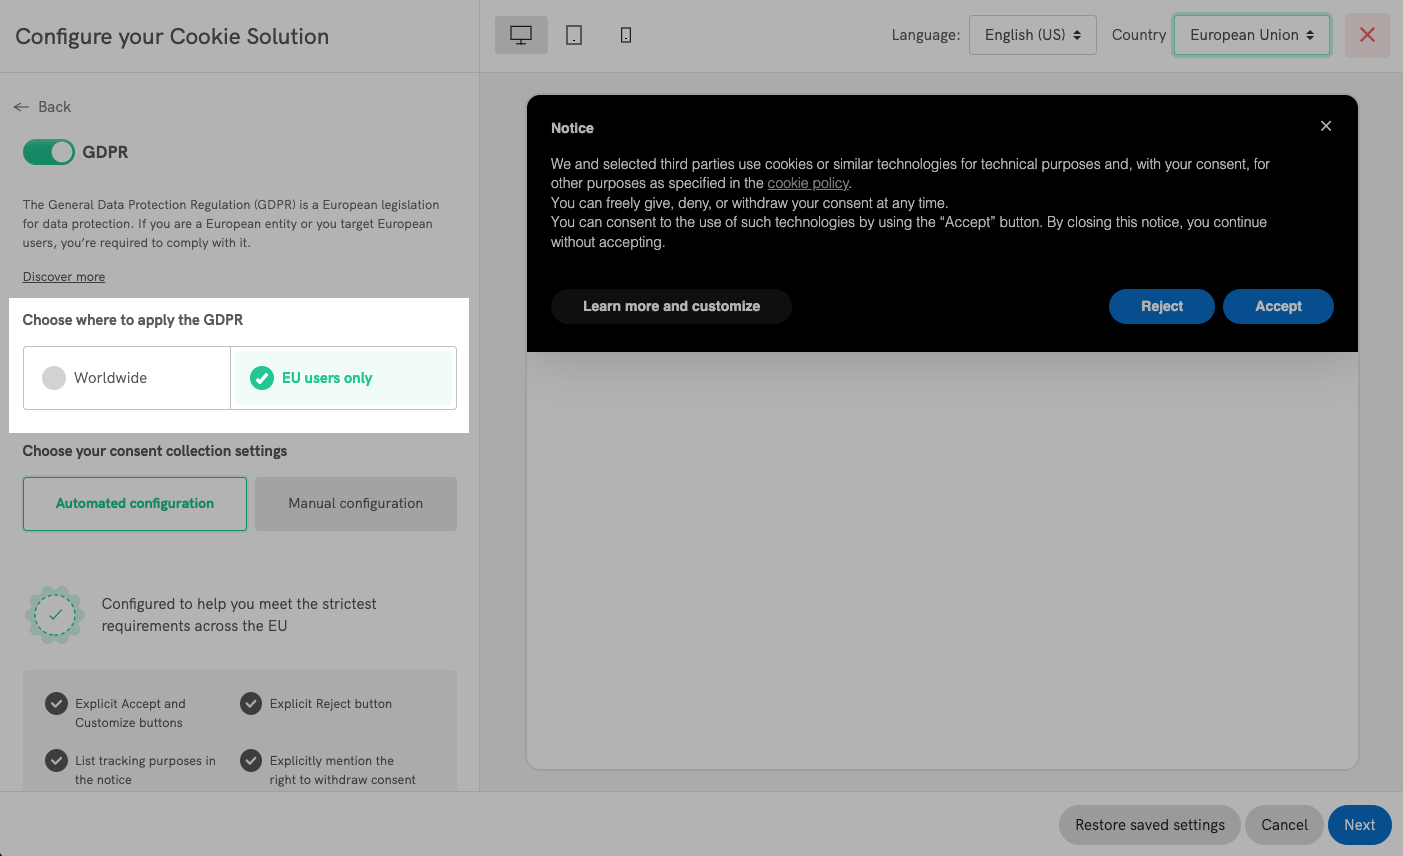Toggle the GDPR switch off
Image resolution: width=1403 pixels, height=856 pixels.
pyautogui.click(x=49, y=152)
